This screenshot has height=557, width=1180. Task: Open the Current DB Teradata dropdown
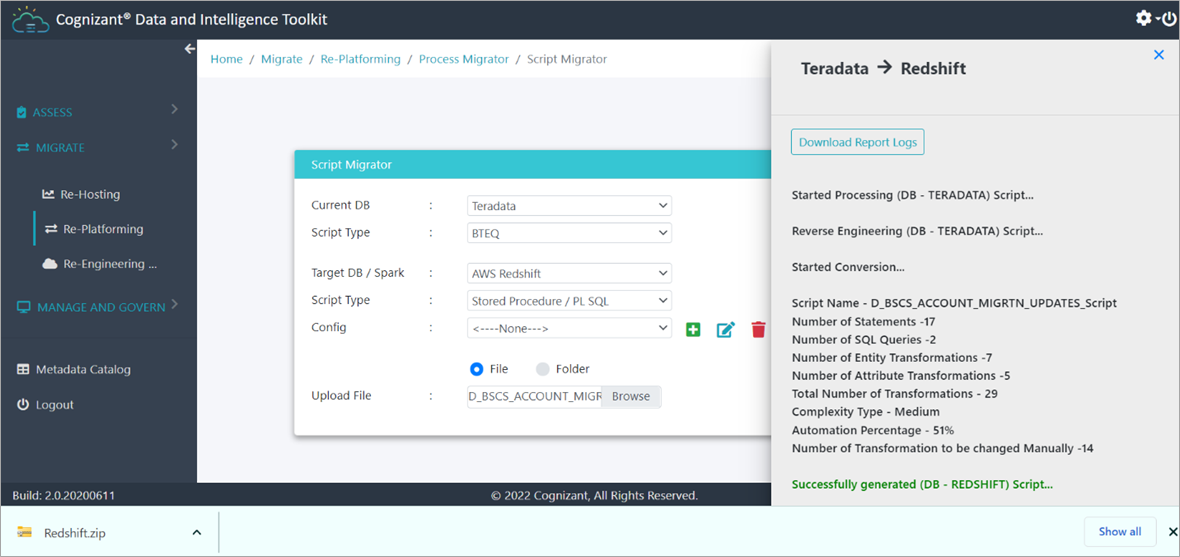tap(569, 205)
